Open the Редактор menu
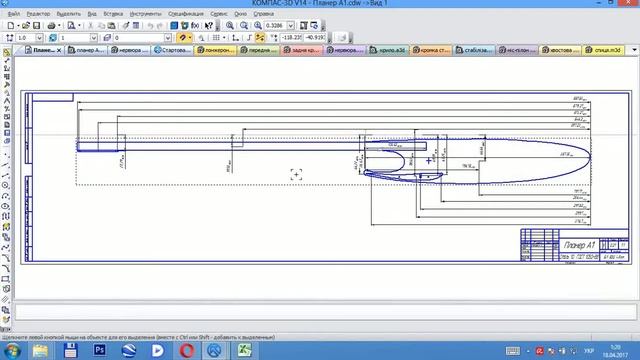 [x=38, y=13]
